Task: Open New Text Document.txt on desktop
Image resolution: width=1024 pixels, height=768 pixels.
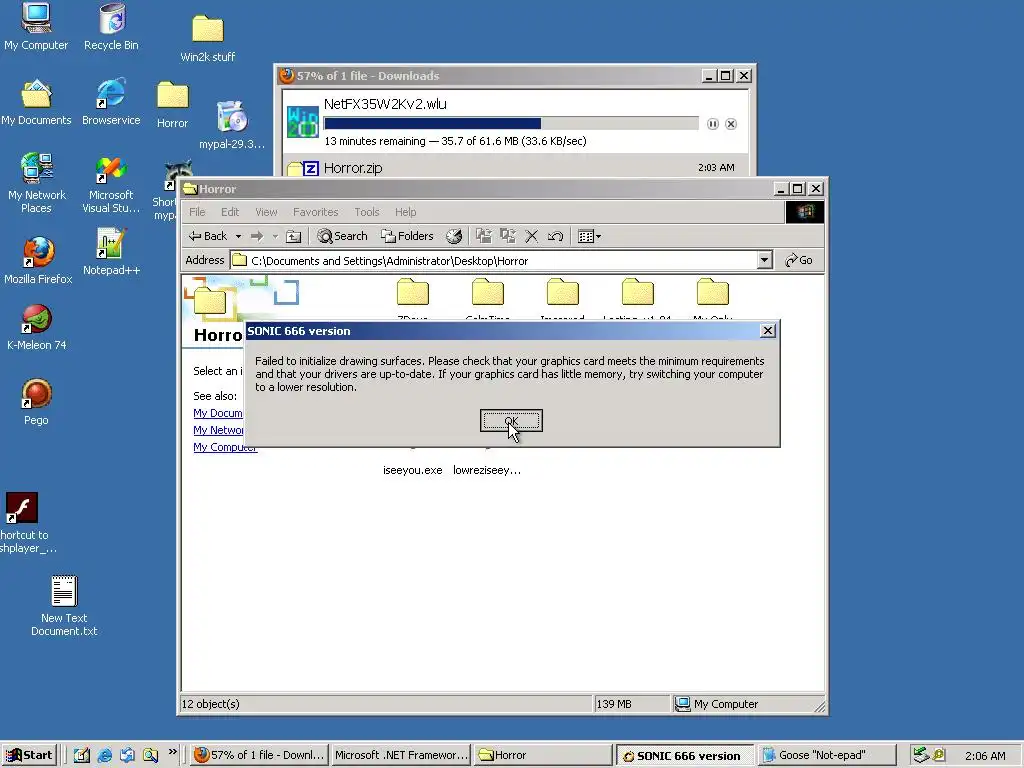Action: [64, 606]
